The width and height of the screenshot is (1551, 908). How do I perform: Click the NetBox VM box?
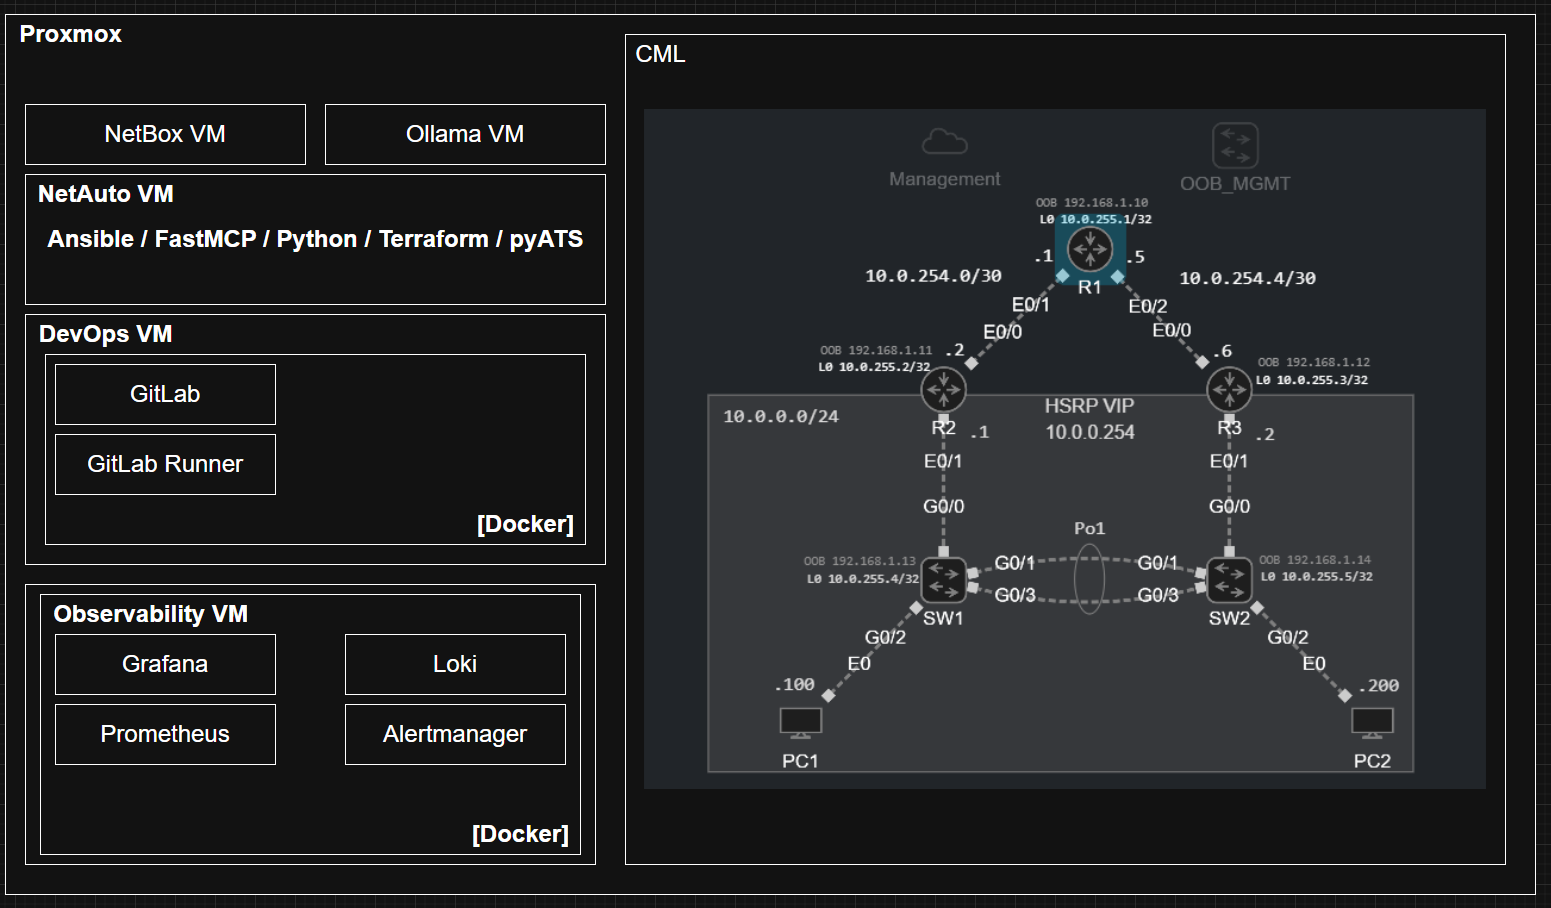(x=165, y=134)
